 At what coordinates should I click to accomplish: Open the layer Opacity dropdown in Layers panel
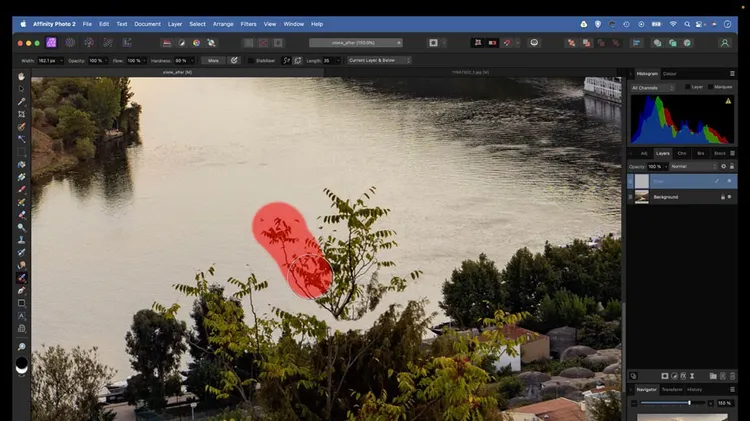coord(665,166)
